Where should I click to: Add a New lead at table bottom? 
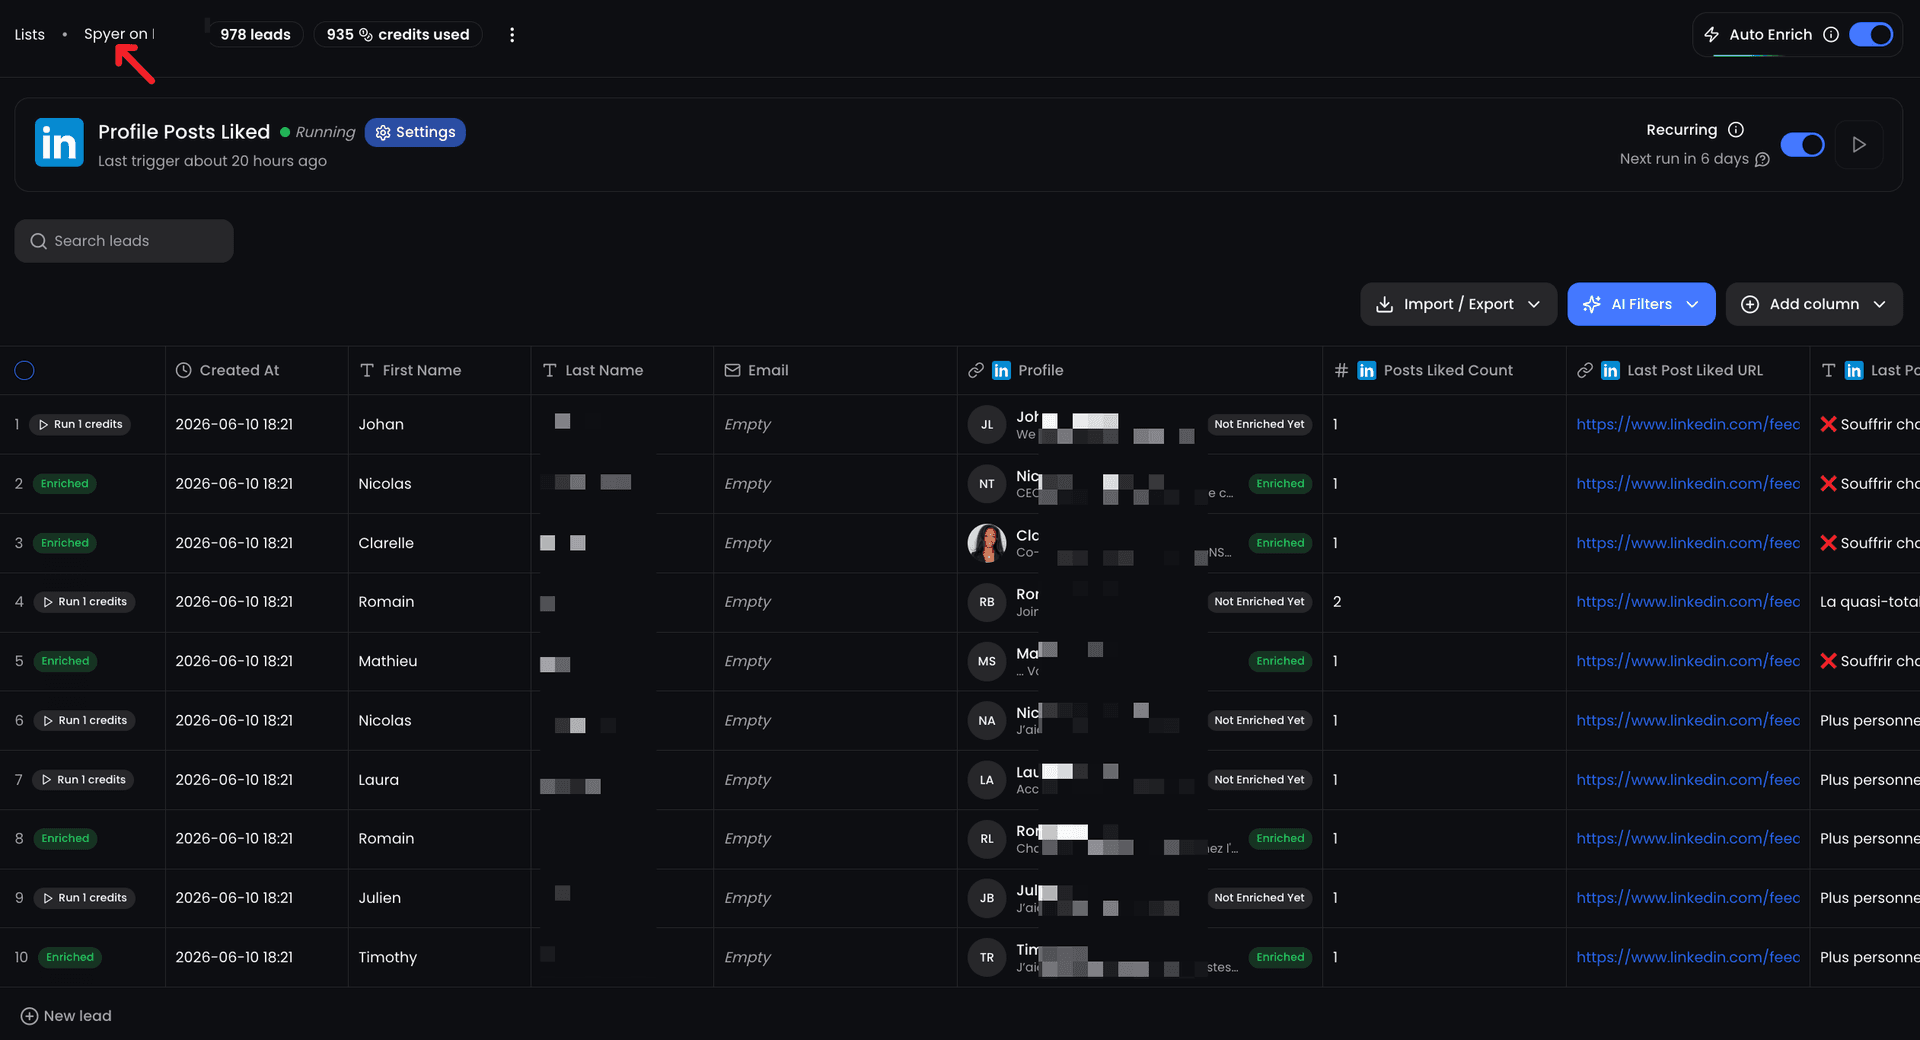pyautogui.click(x=66, y=1016)
